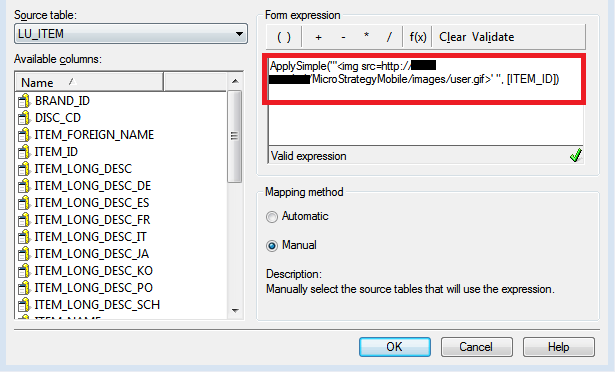This screenshot has height=372, width=615.
Task: Confirm with the OK button
Action: [x=395, y=347]
